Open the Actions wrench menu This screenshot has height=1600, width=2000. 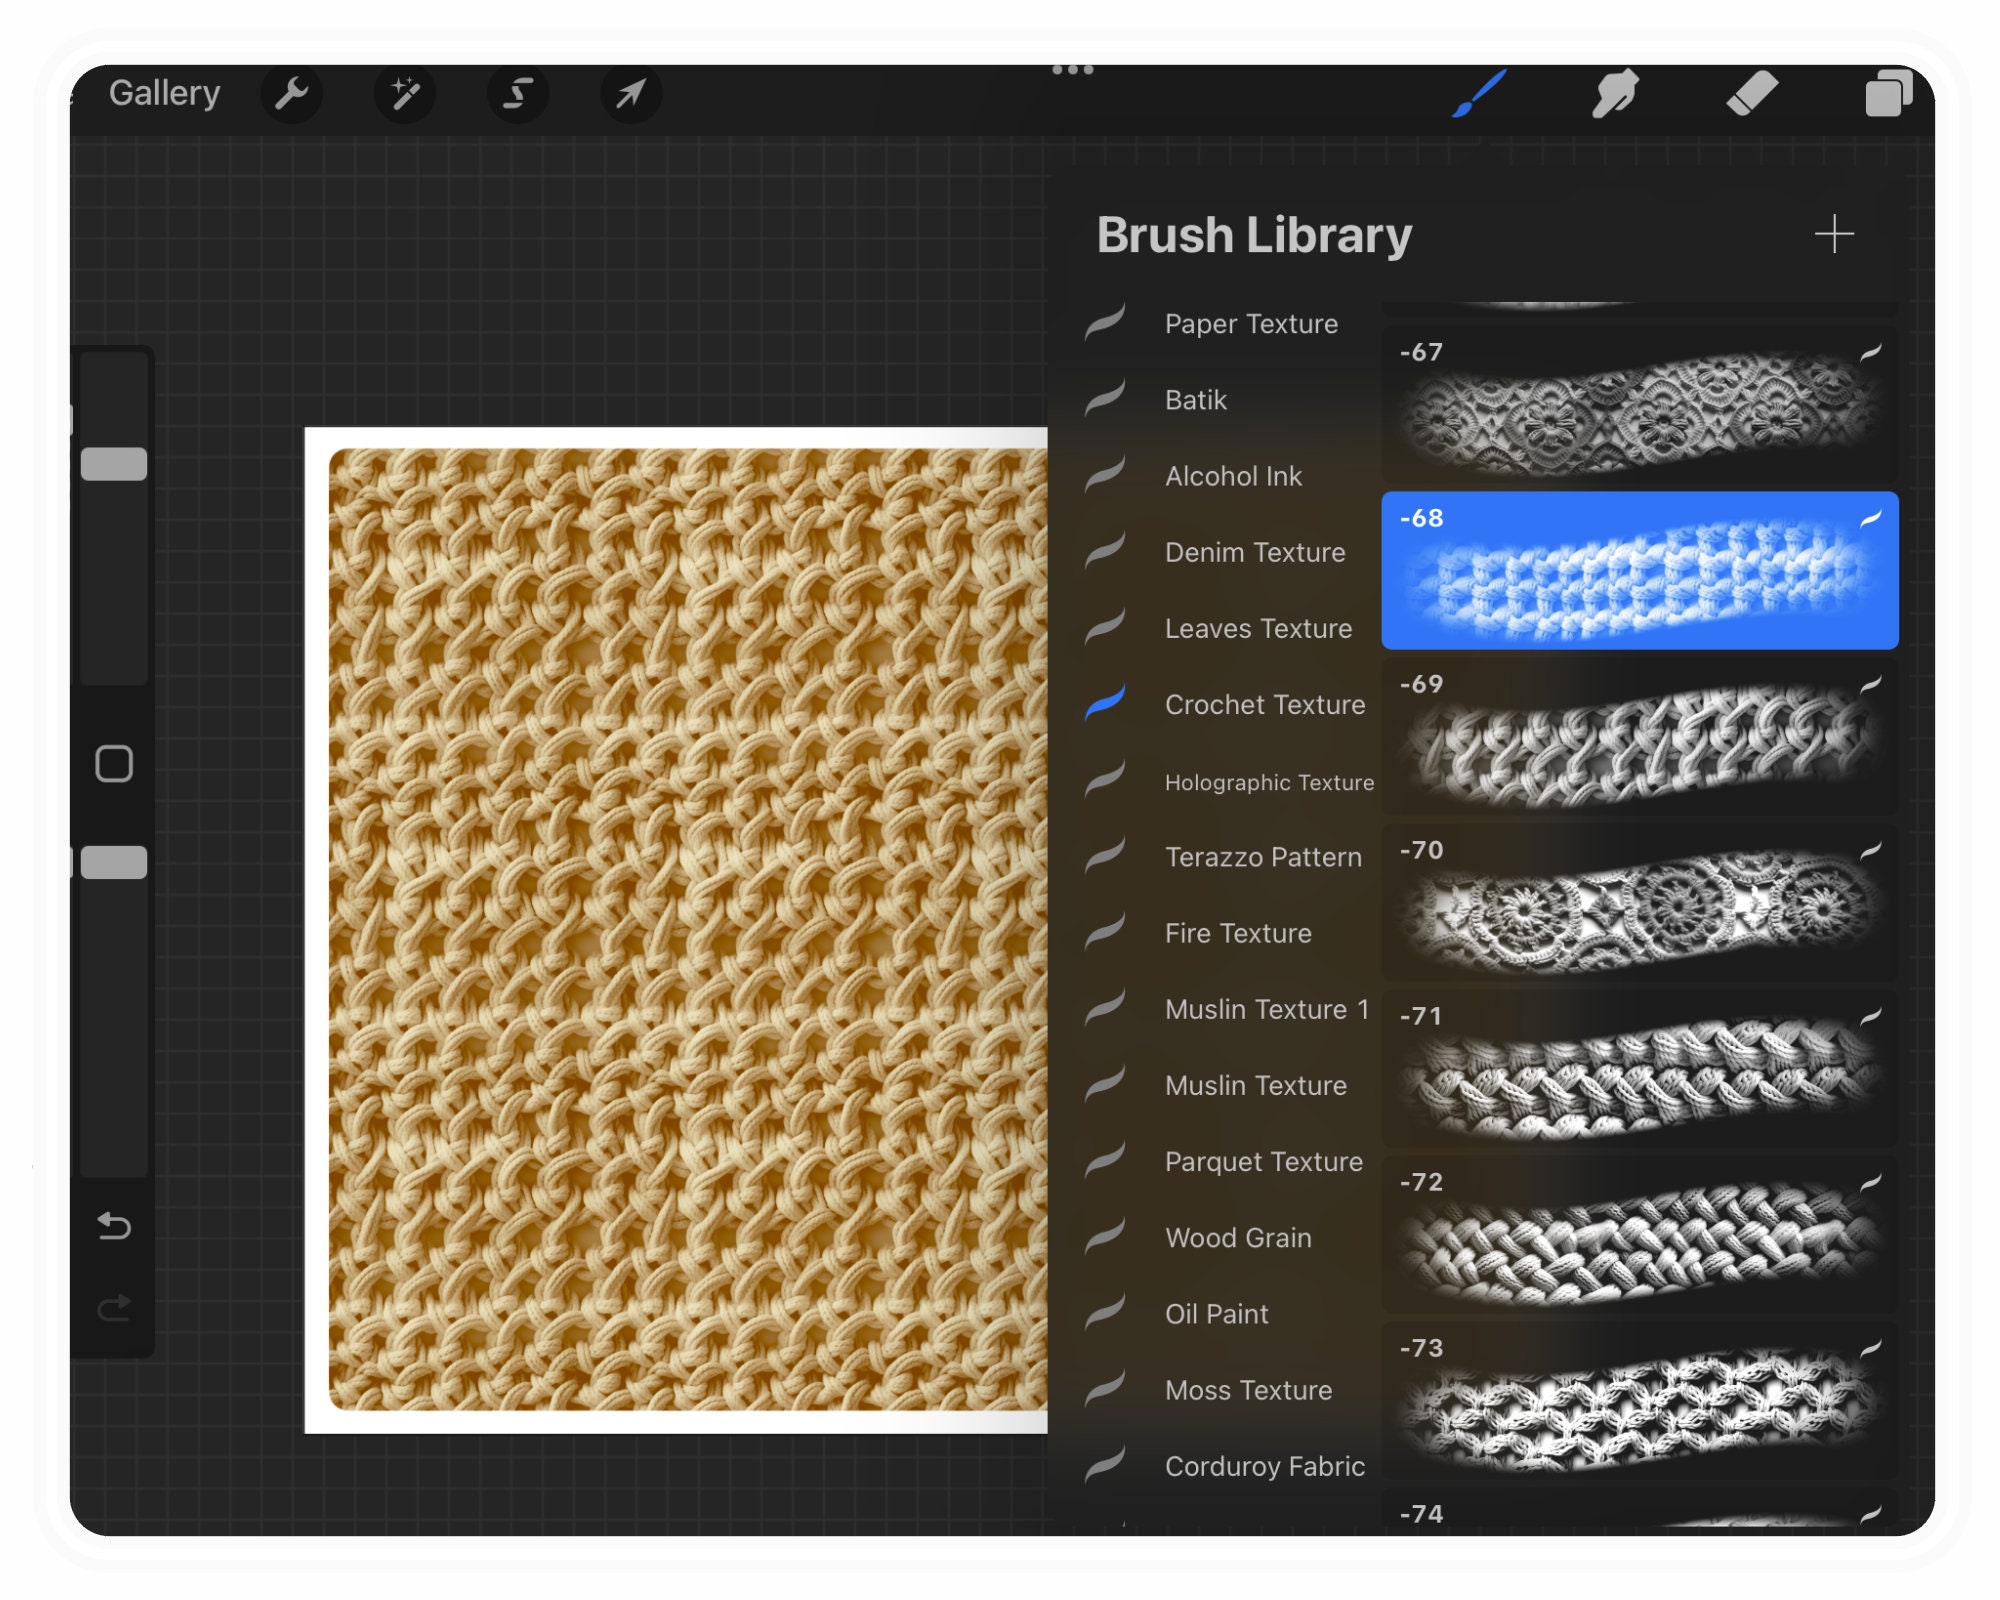point(292,93)
